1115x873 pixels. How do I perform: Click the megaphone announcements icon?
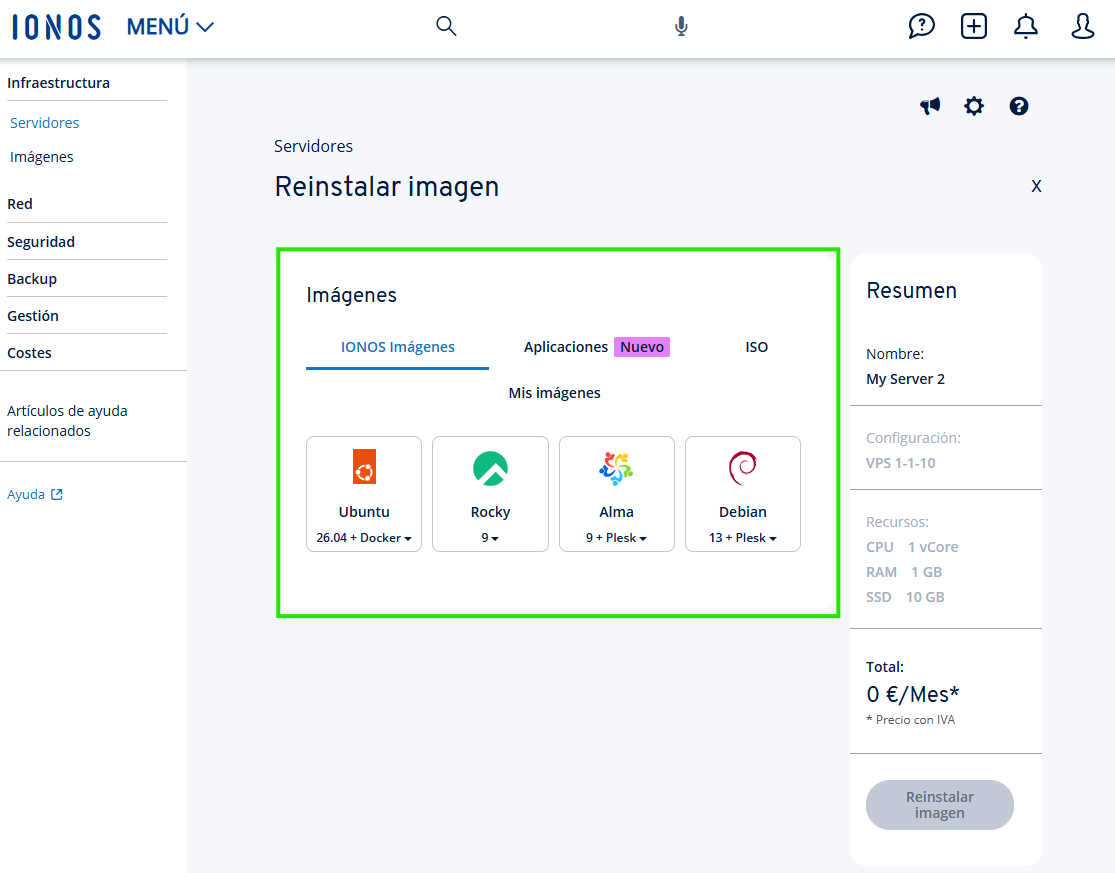click(930, 106)
